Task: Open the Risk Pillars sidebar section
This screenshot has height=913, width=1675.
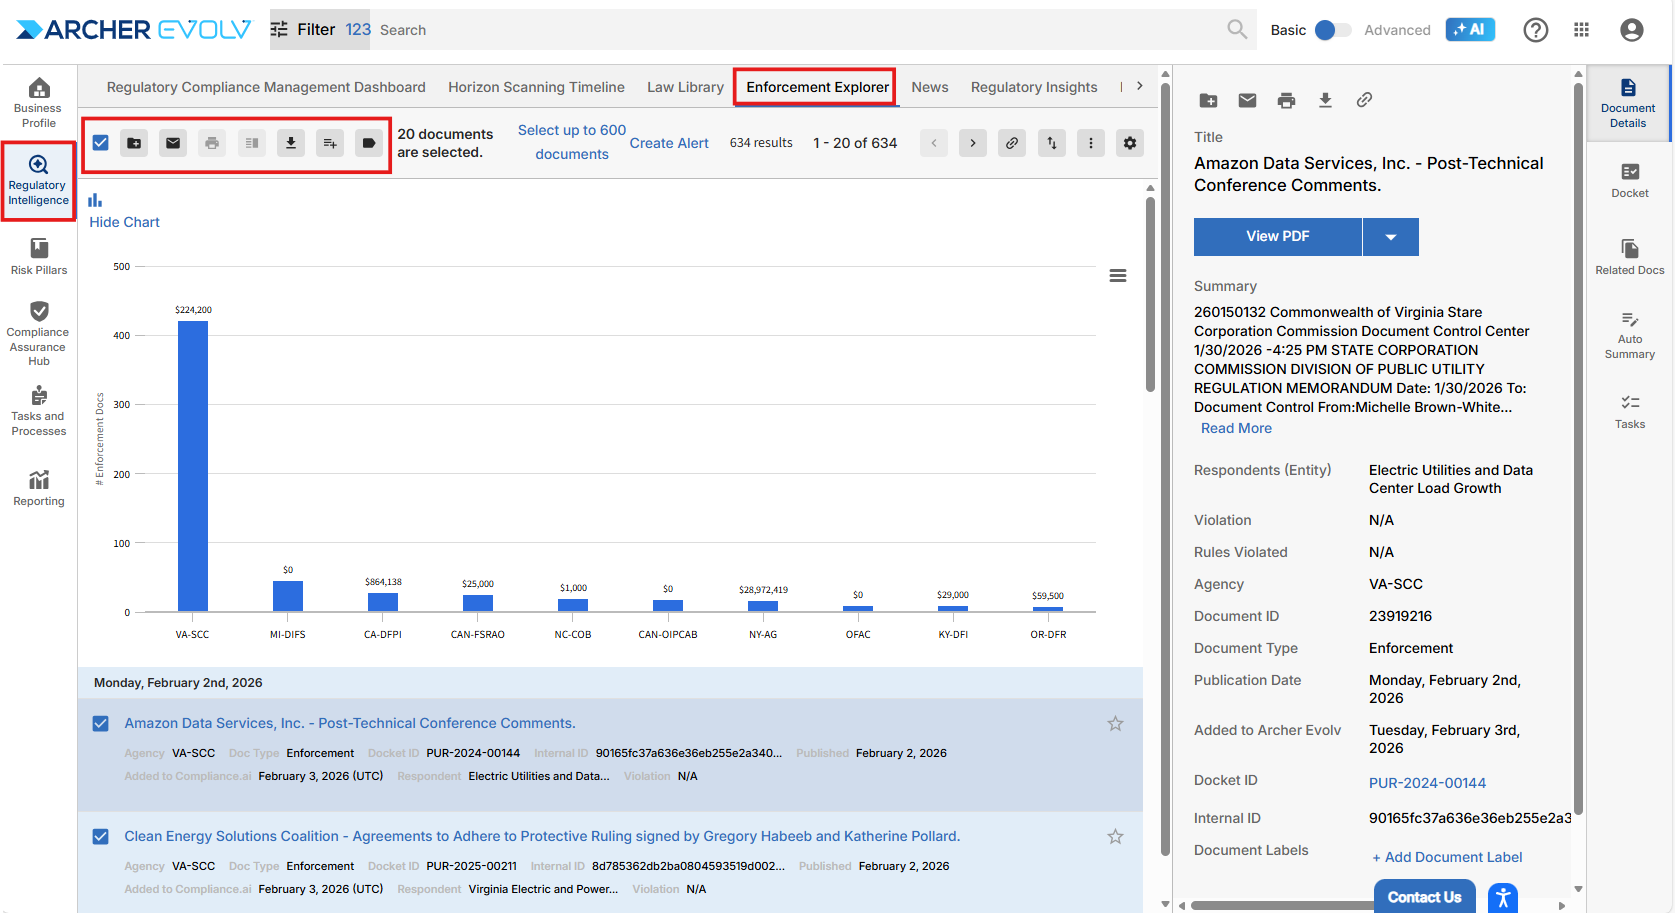Action: coord(39,256)
